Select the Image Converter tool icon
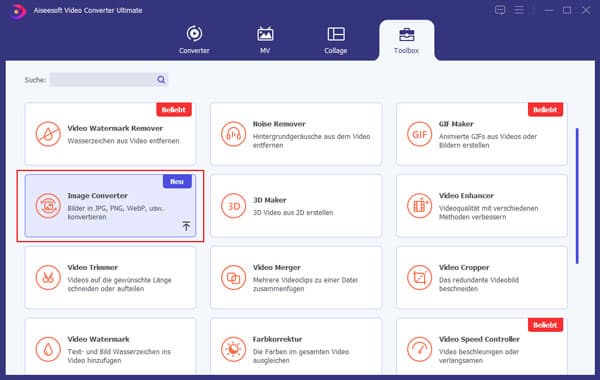 click(48, 206)
